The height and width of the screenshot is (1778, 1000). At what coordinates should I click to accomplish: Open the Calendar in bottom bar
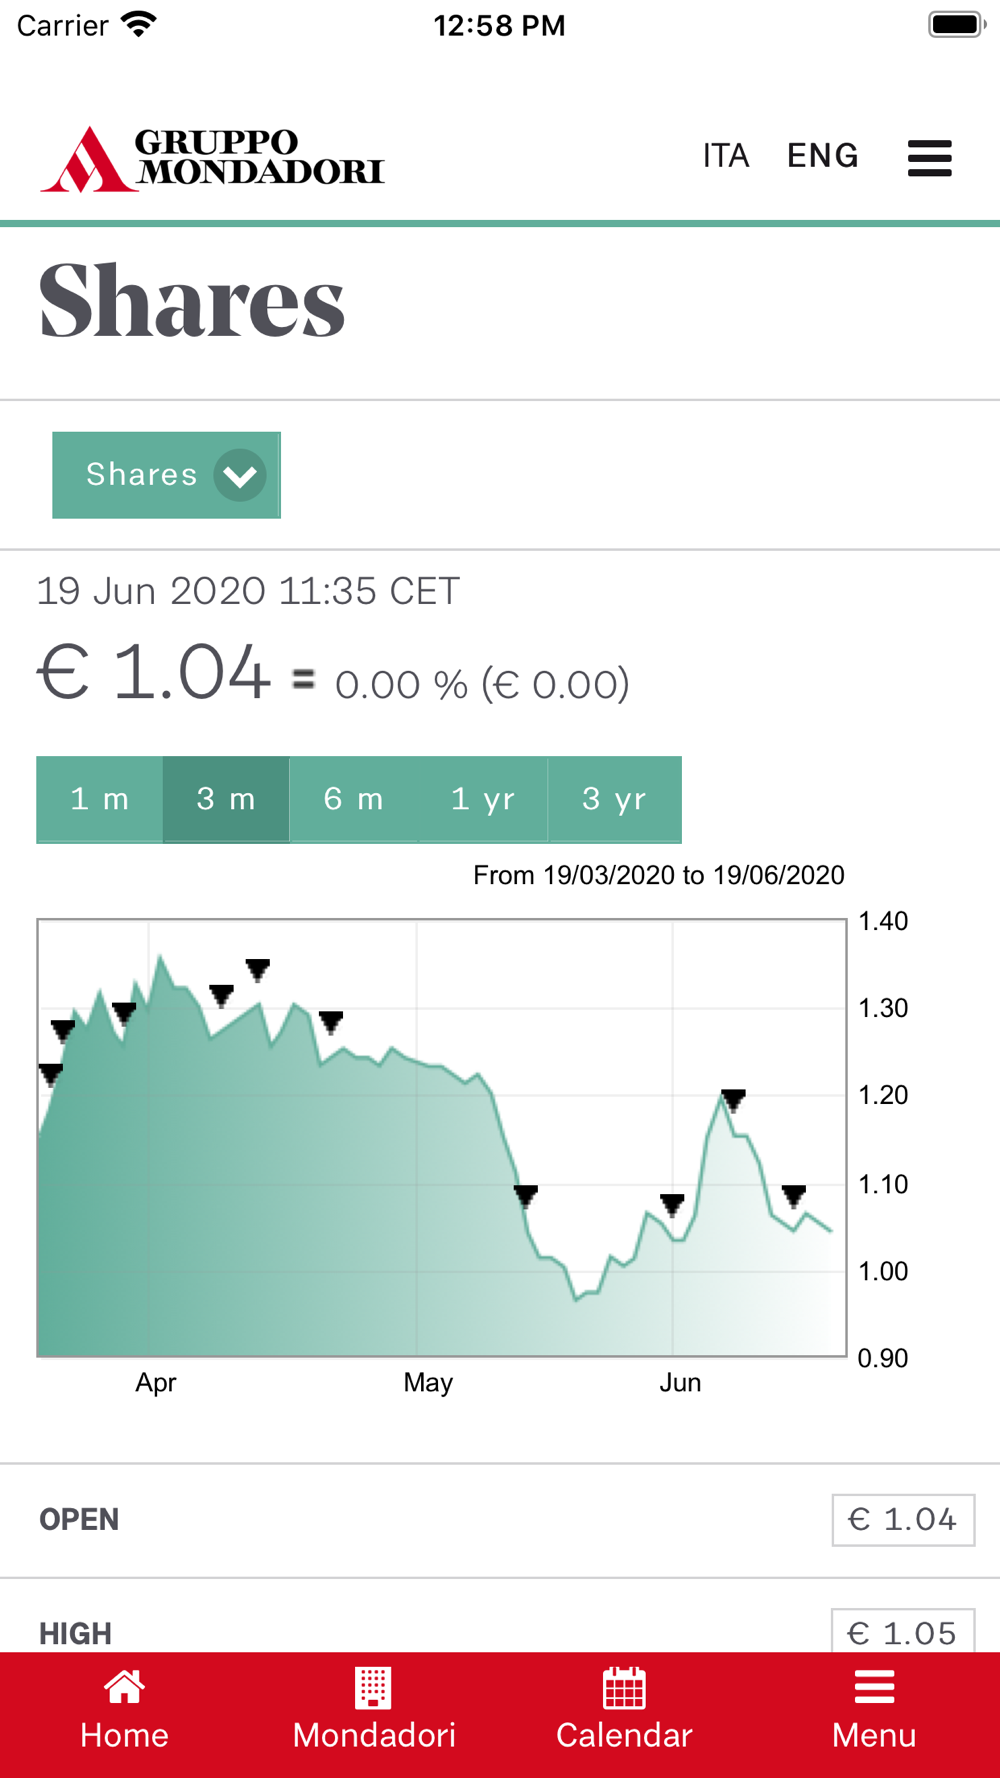624,1712
